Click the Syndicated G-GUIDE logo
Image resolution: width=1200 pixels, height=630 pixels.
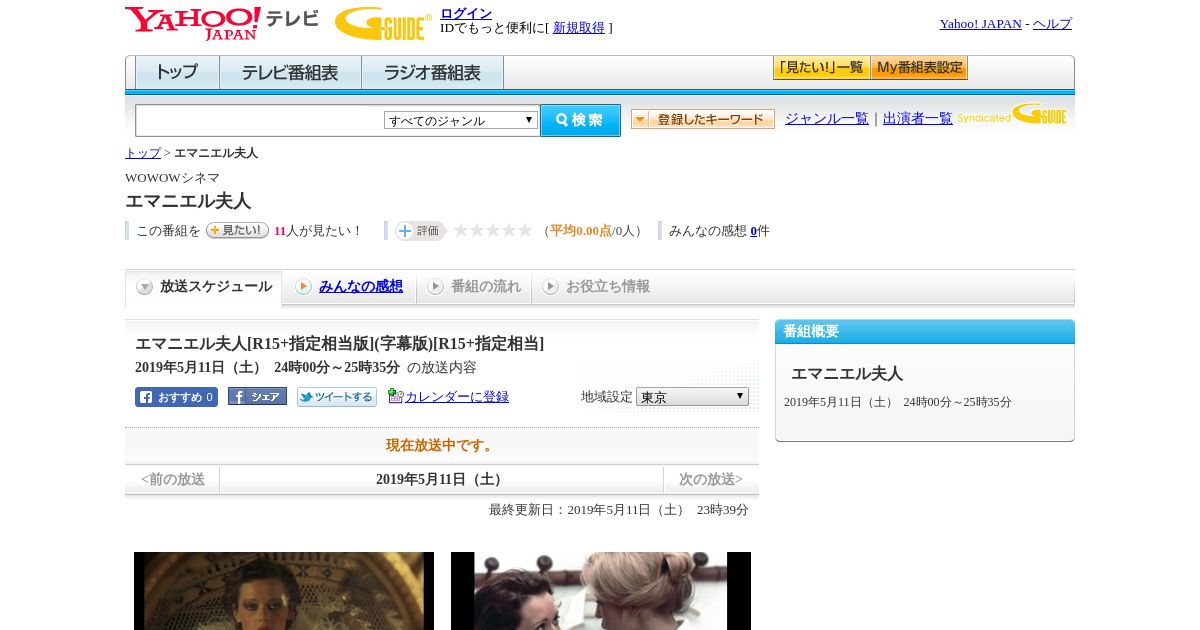[x=1012, y=114]
